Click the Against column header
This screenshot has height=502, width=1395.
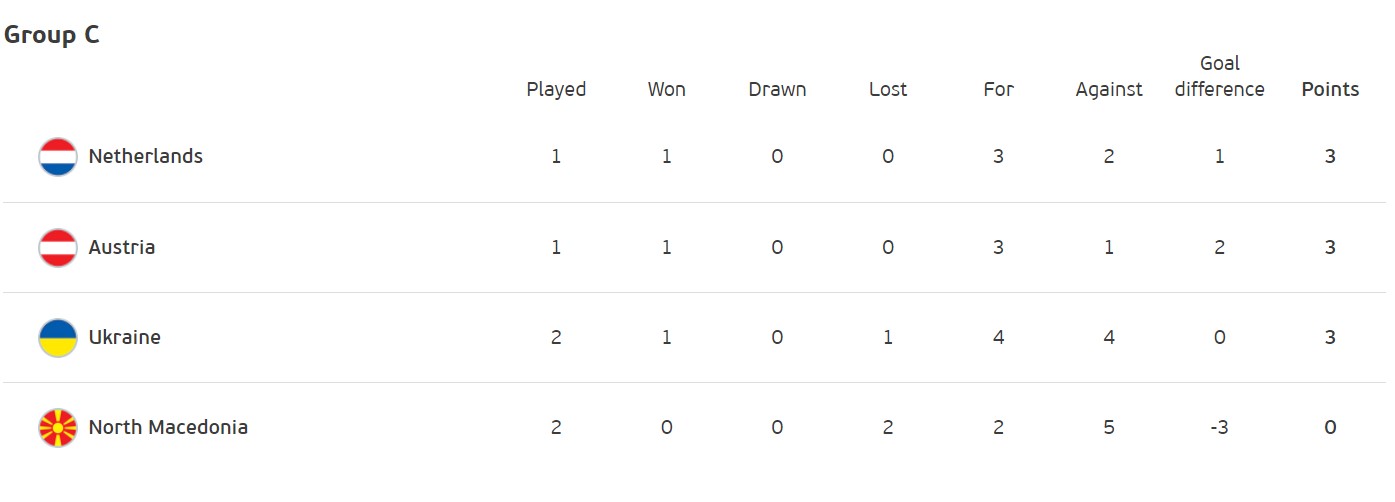1109,89
